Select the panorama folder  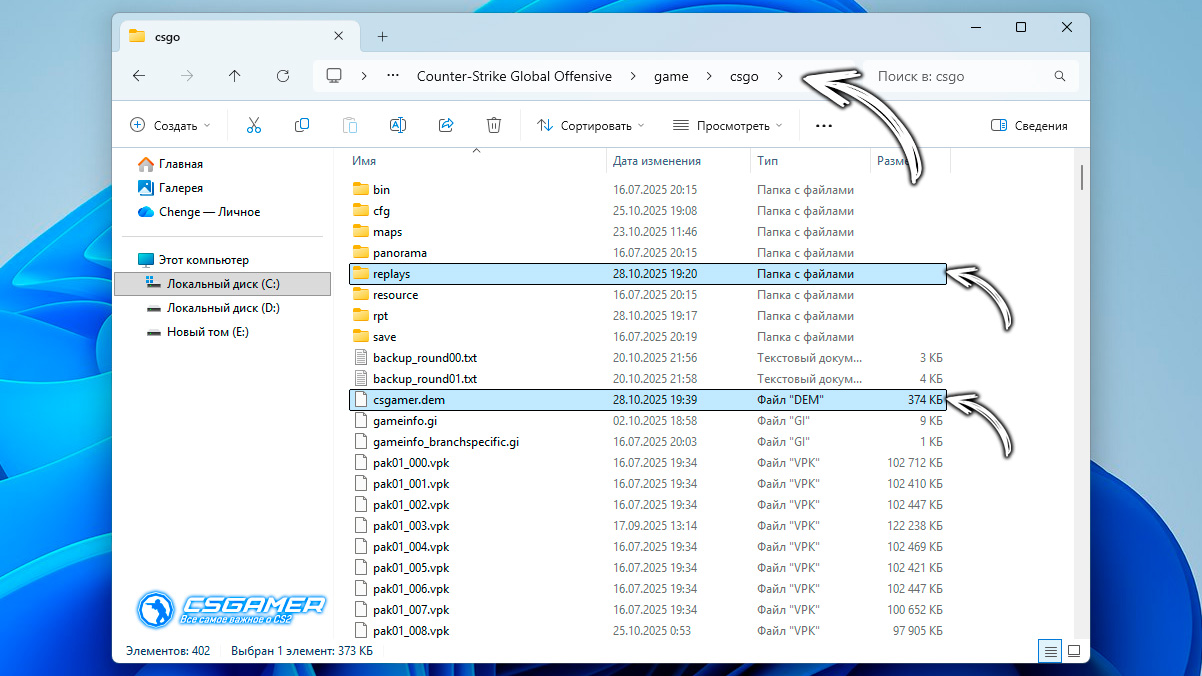coord(647,253)
